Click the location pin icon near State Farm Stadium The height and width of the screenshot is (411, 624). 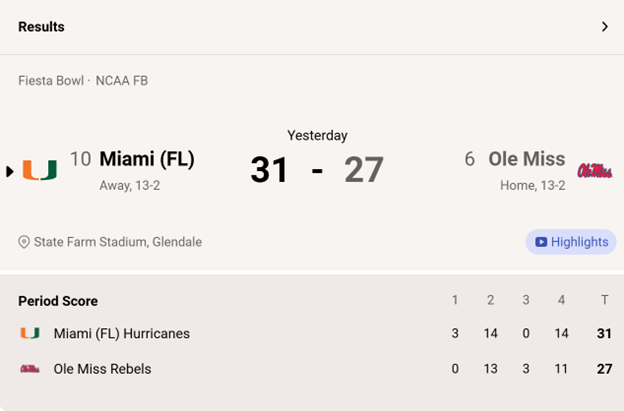(x=24, y=242)
